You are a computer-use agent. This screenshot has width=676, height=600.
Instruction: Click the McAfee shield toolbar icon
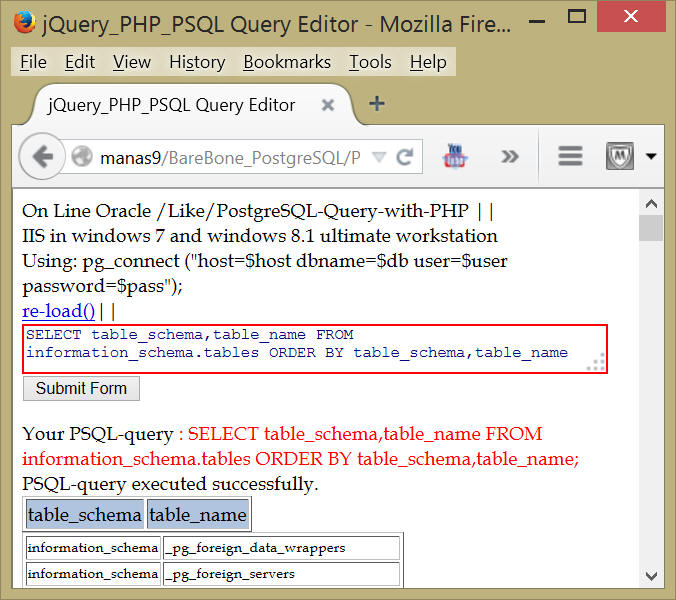[620, 156]
